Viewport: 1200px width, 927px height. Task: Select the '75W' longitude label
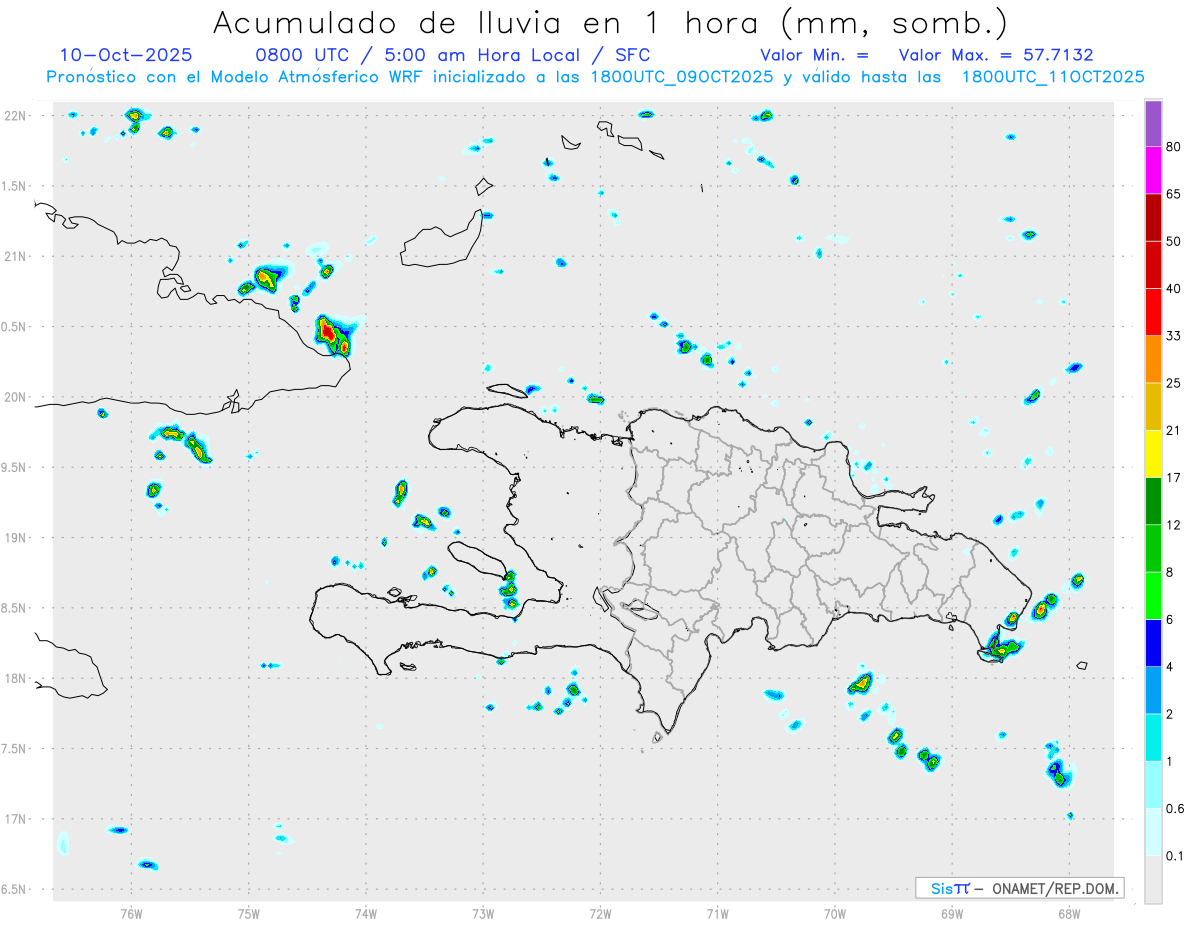[249, 913]
